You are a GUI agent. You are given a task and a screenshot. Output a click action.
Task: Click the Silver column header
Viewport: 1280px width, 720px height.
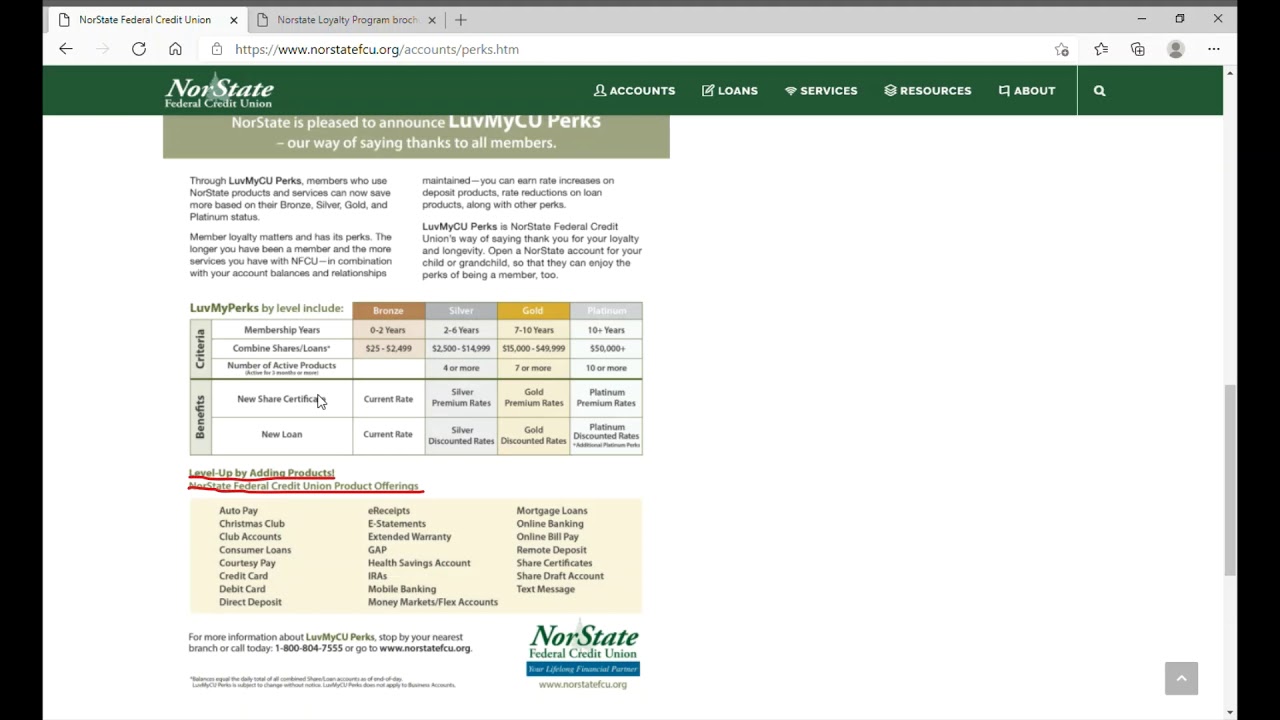461,311
